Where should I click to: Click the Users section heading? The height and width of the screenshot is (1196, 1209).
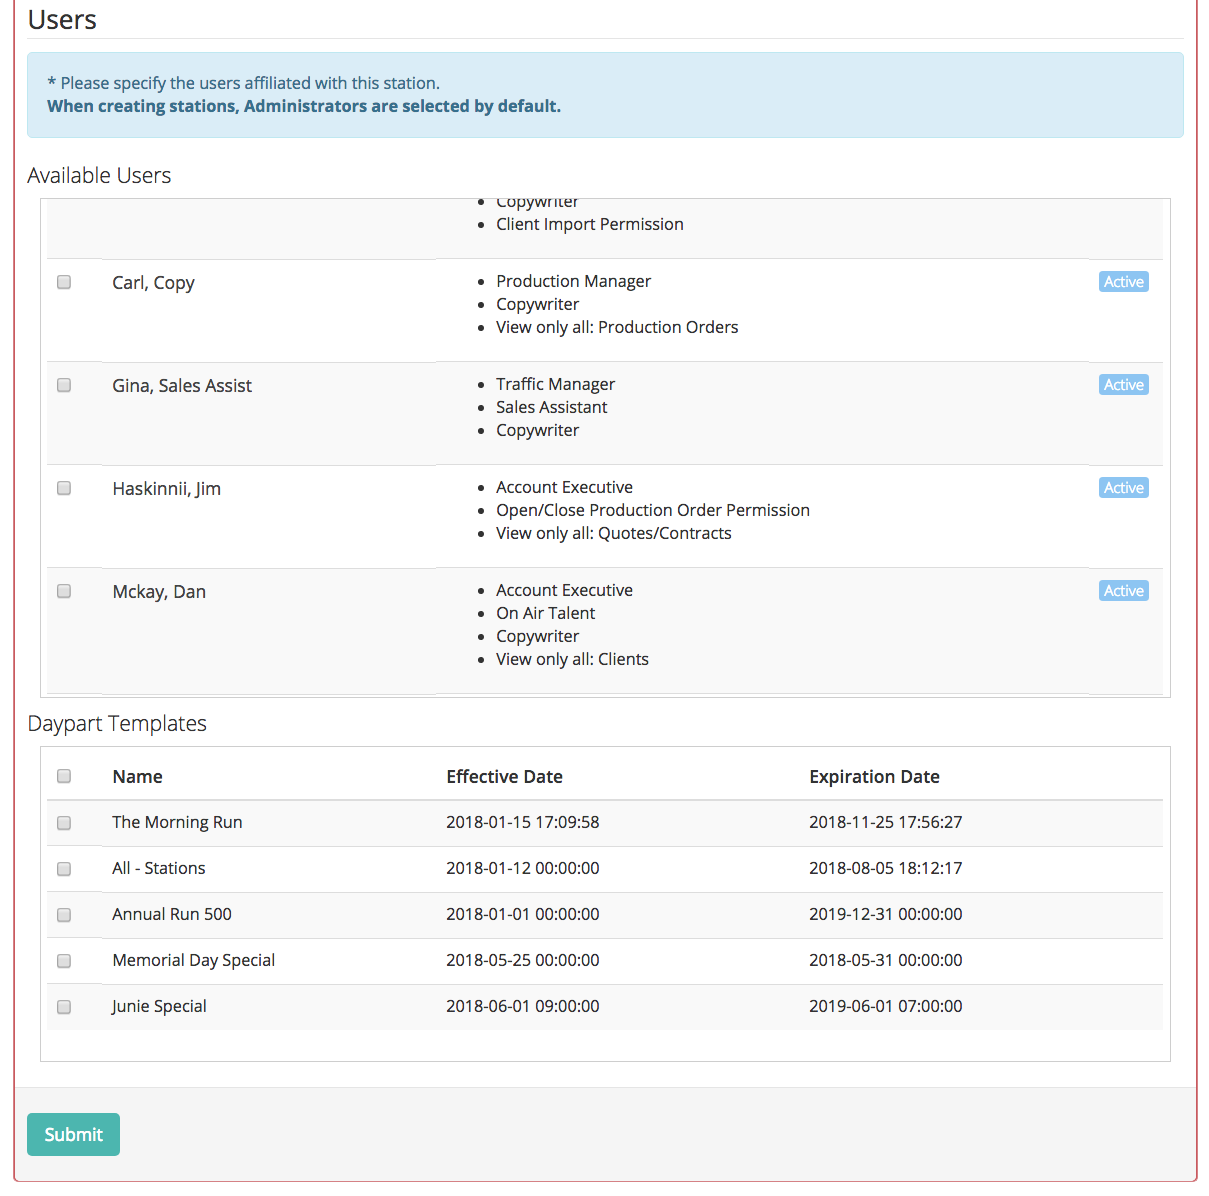click(x=62, y=19)
